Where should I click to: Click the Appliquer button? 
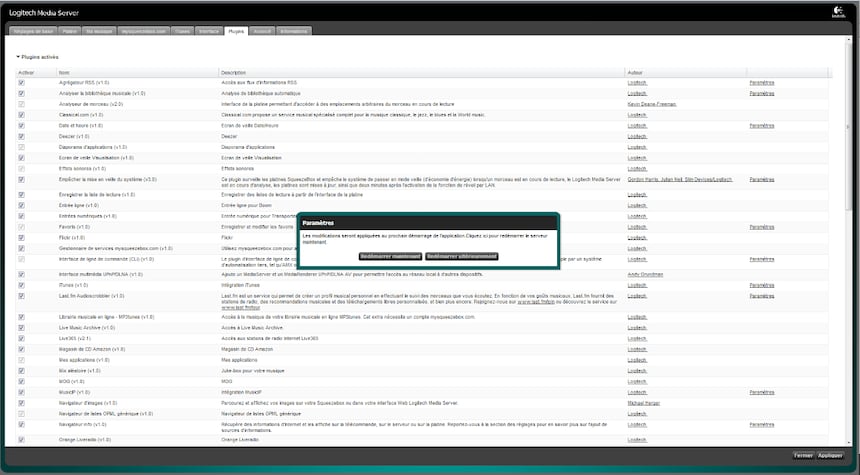(830, 456)
